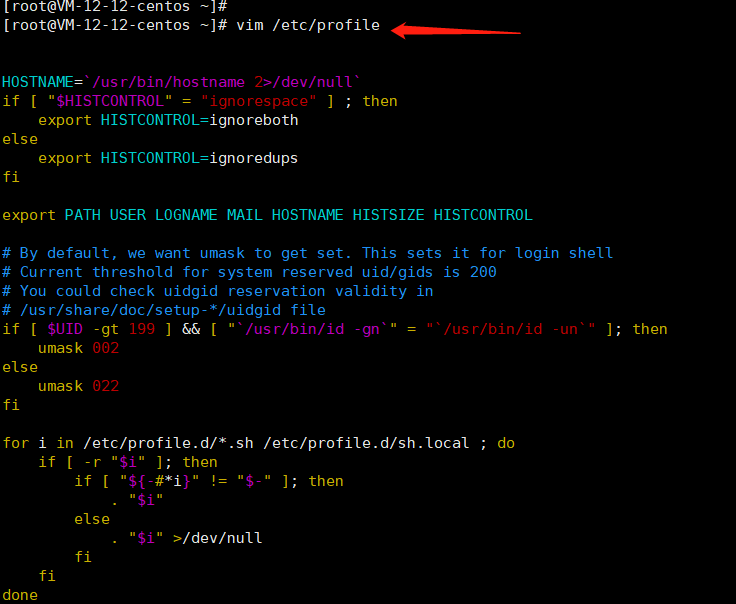Click comment '# Current threshold for system reserved'

(x=249, y=272)
